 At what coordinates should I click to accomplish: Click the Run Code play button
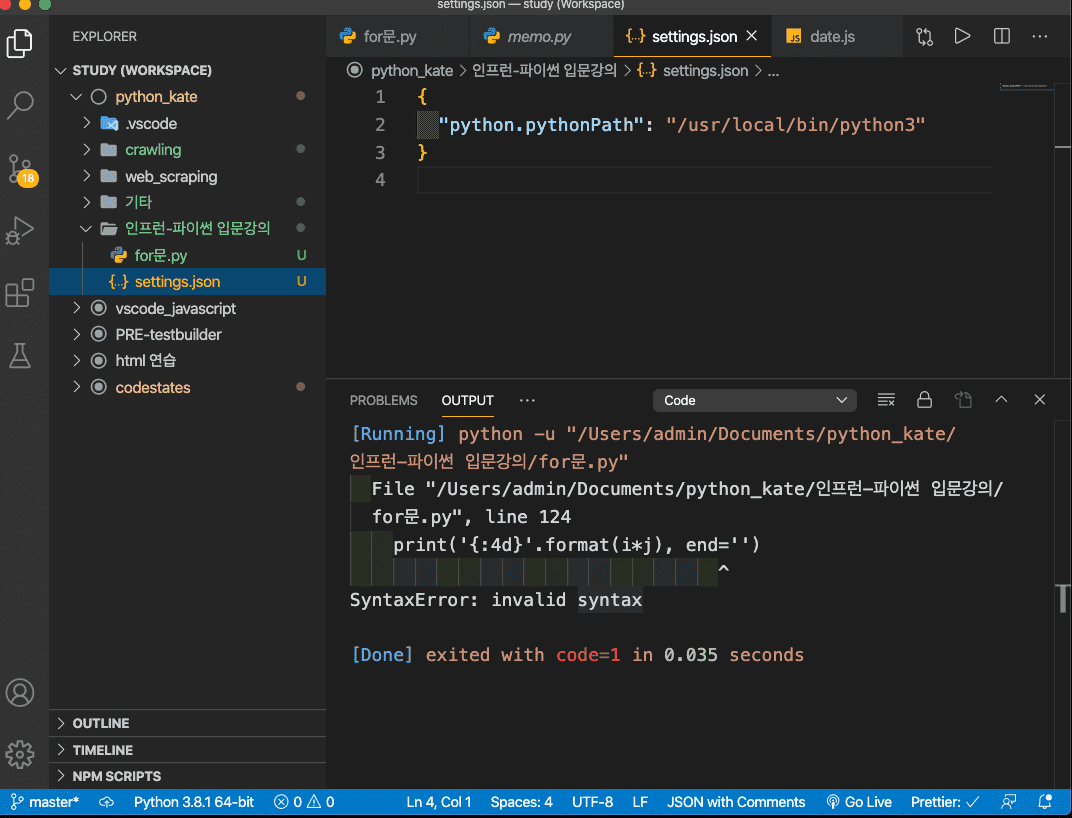[962, 36]
